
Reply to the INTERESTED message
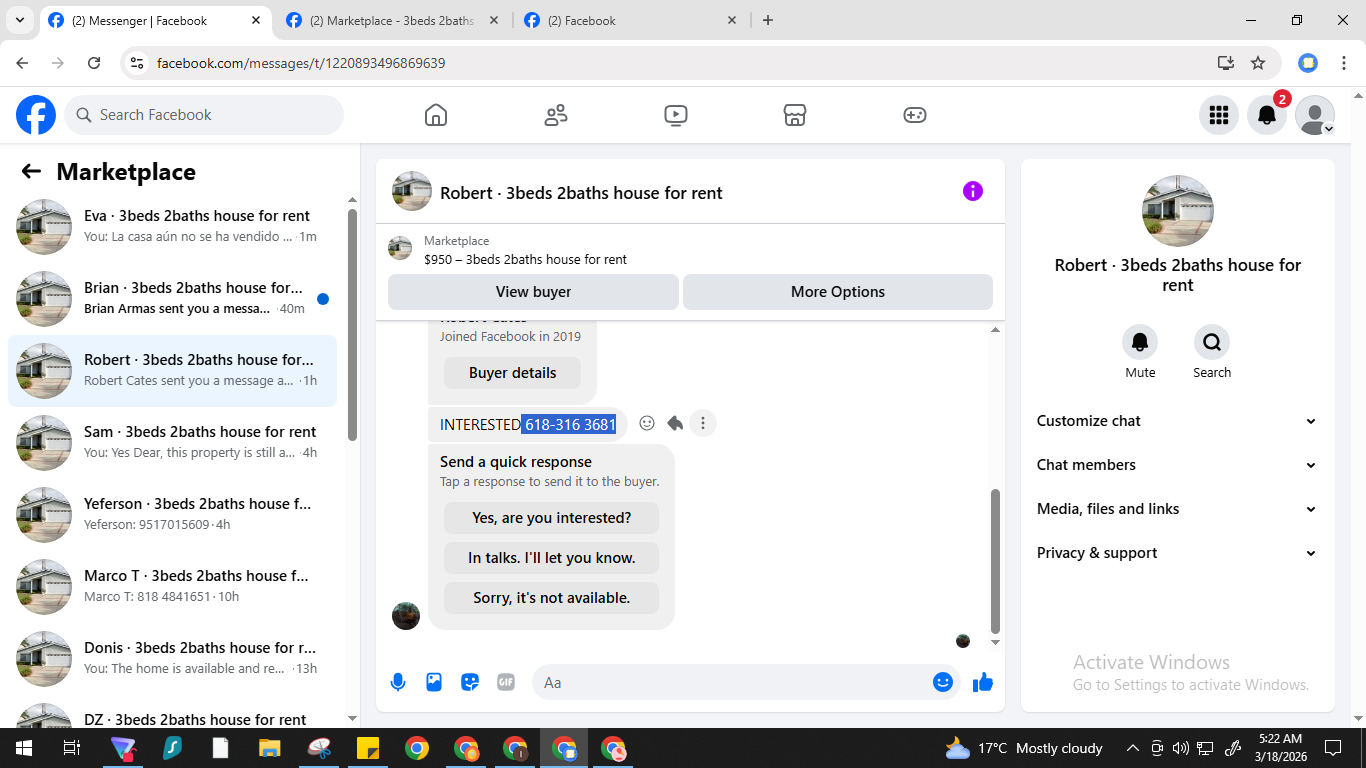[675, 424]
